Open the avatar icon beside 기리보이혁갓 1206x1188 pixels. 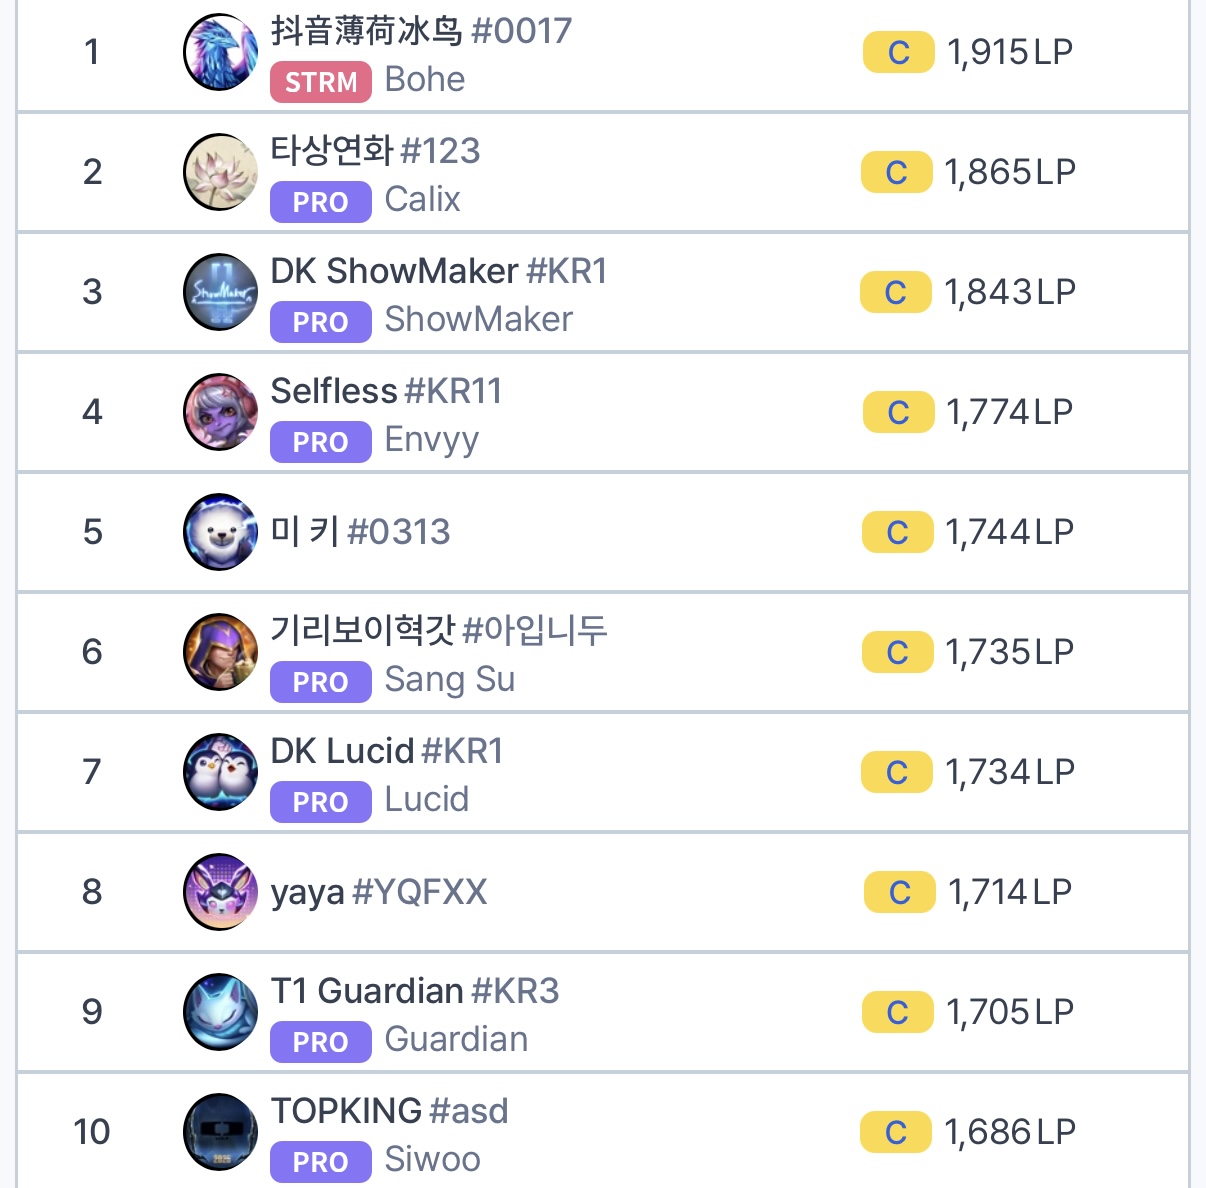(221, 652)
